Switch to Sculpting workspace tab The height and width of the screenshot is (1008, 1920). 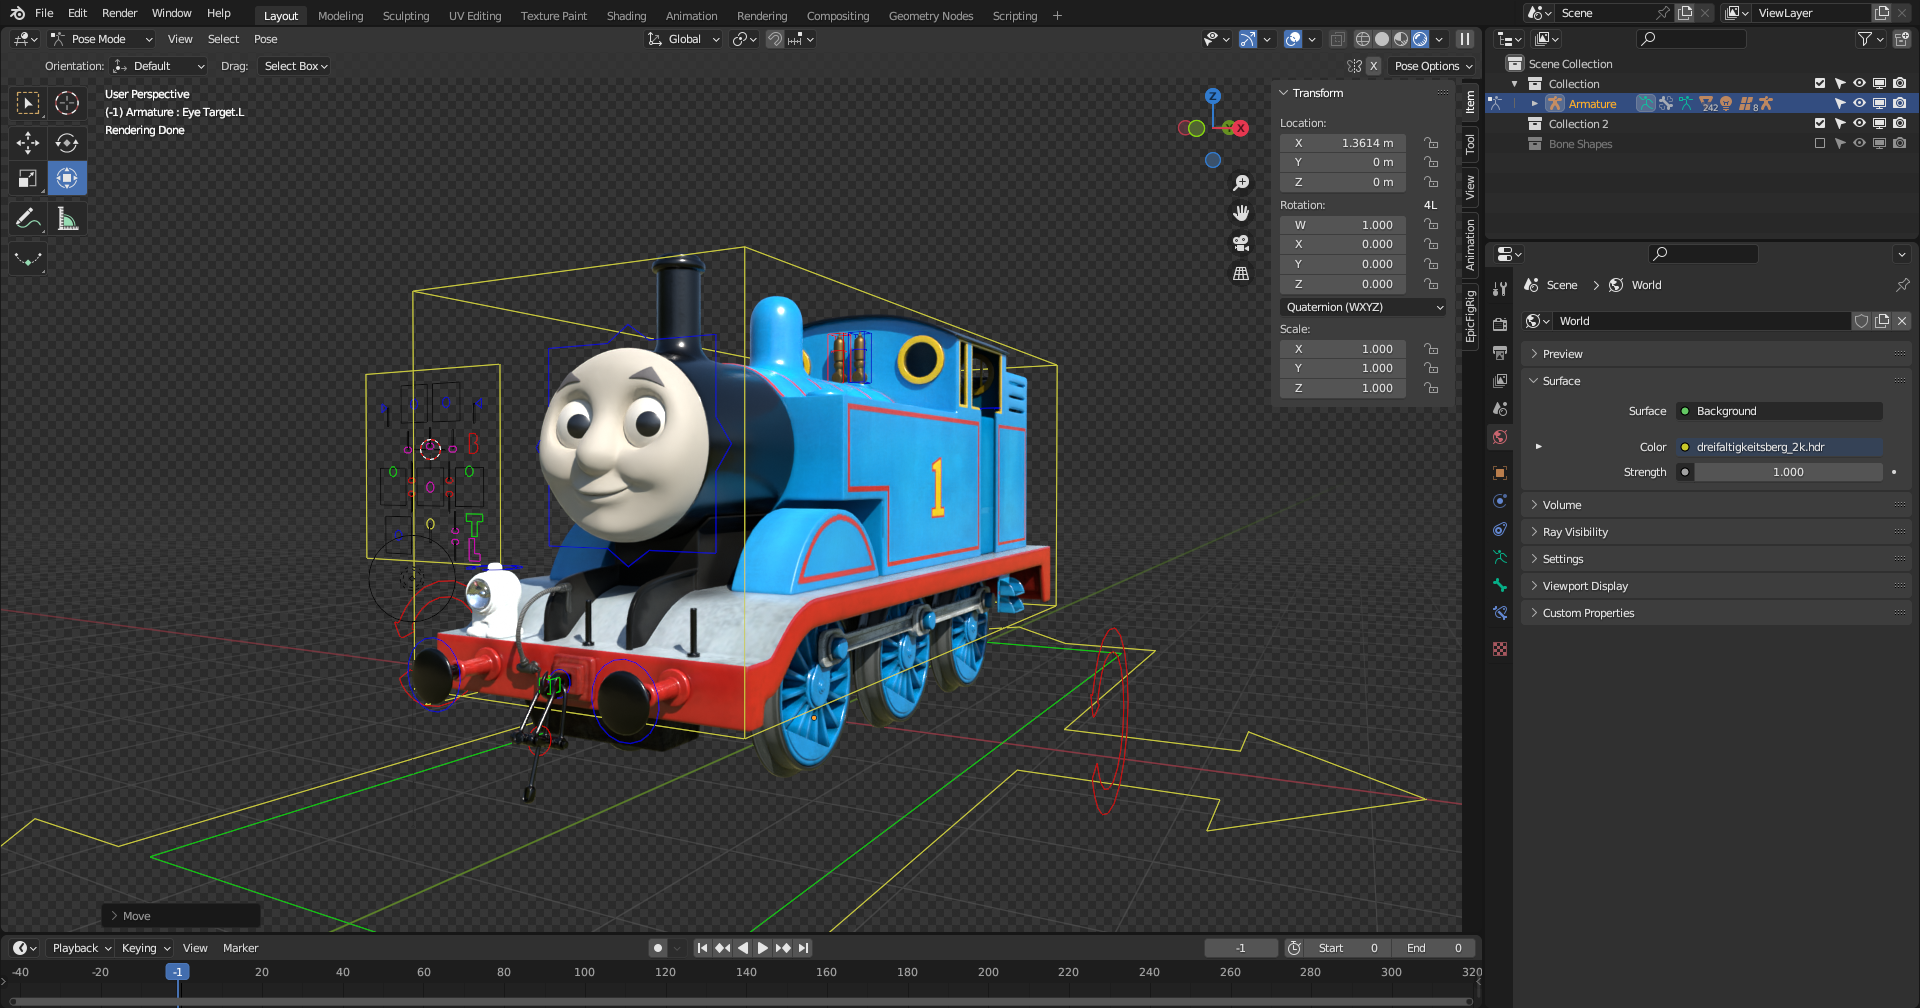(x=406, y=16)
